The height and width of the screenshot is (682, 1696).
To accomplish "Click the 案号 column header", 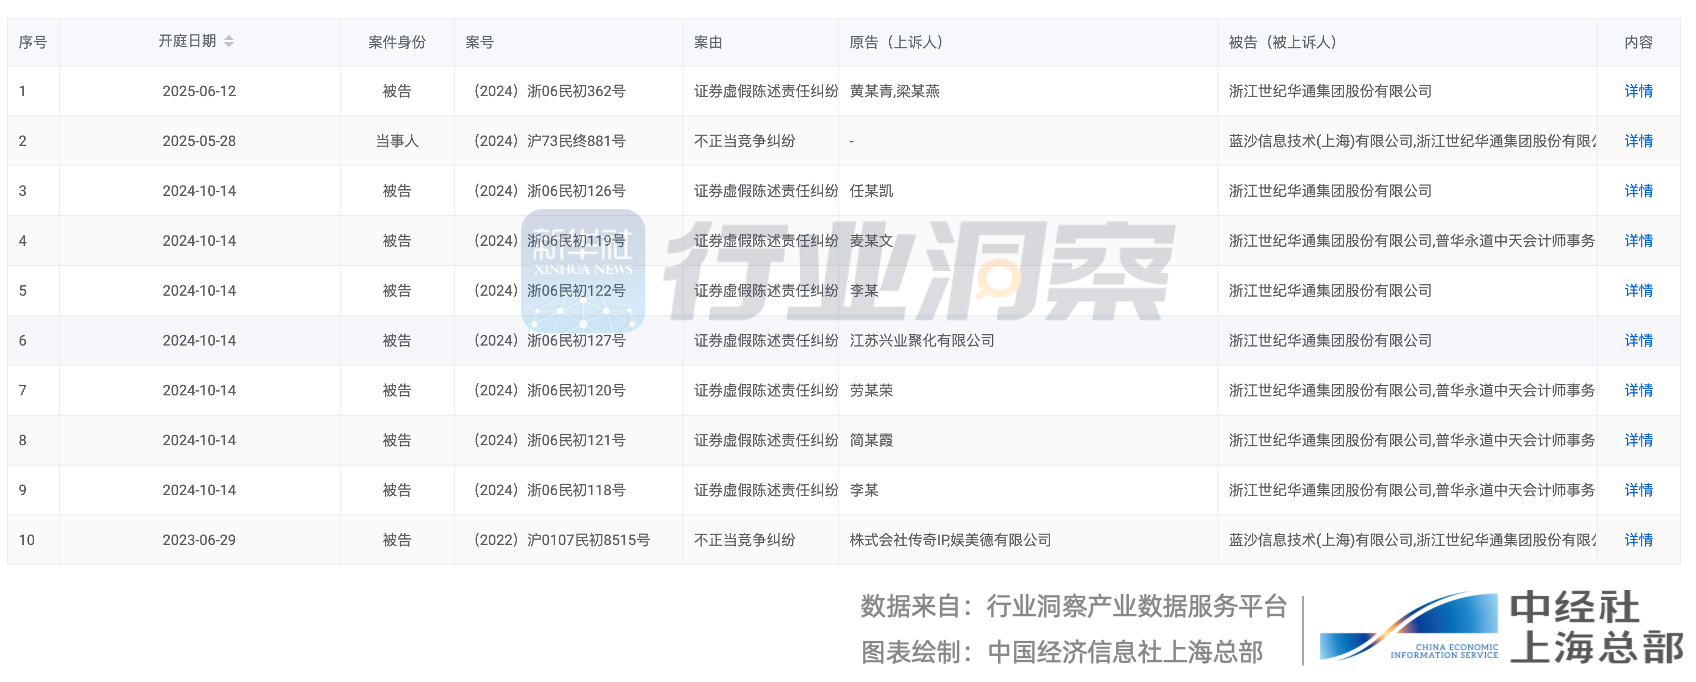I will [480, 42].
